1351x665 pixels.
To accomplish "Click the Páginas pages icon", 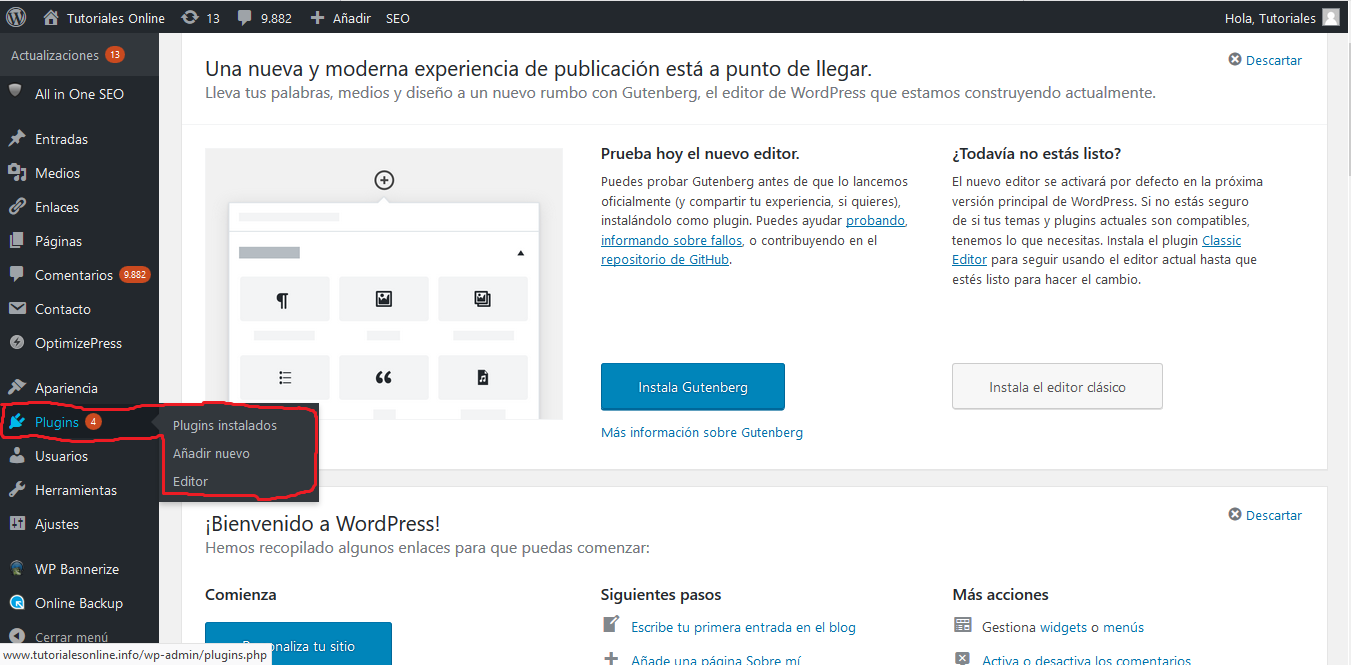I will (x=17, y=241).
